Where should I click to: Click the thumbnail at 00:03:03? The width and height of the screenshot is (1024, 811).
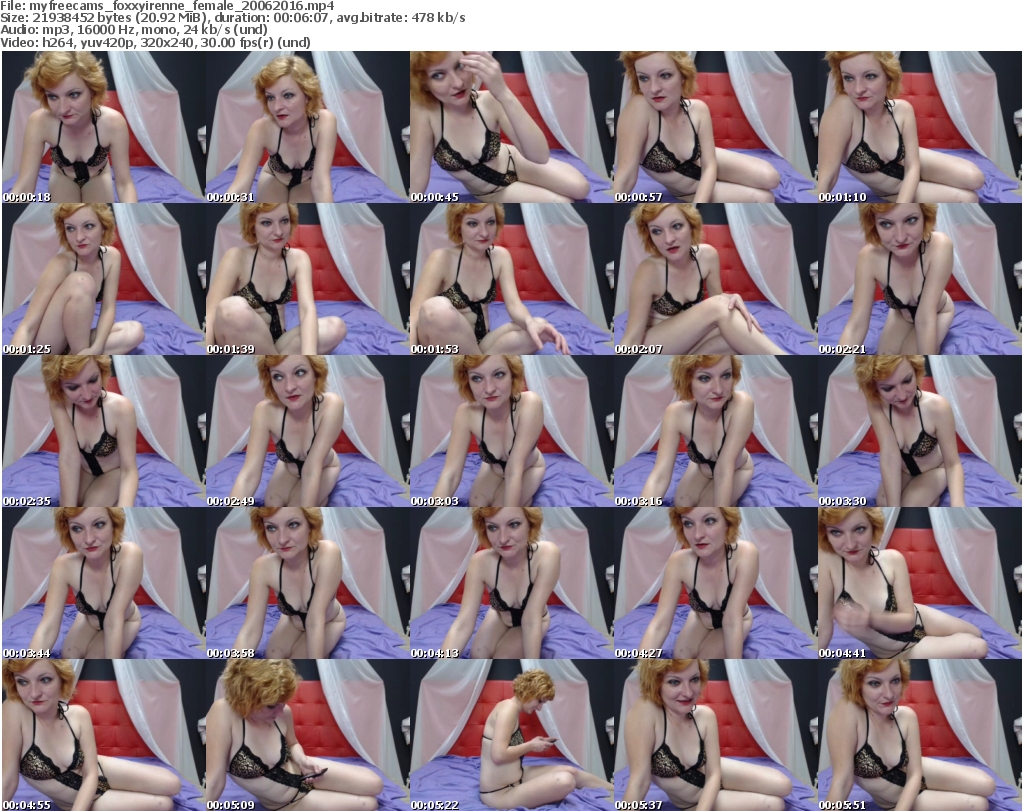pos(511,431)
